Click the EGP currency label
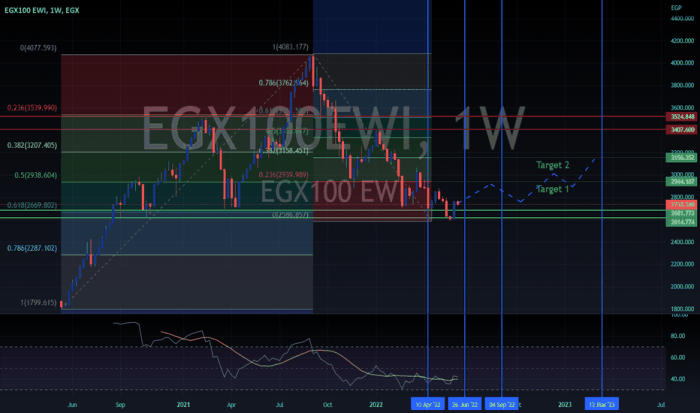Viewport: 700px width, 413px height. point(676,8)
